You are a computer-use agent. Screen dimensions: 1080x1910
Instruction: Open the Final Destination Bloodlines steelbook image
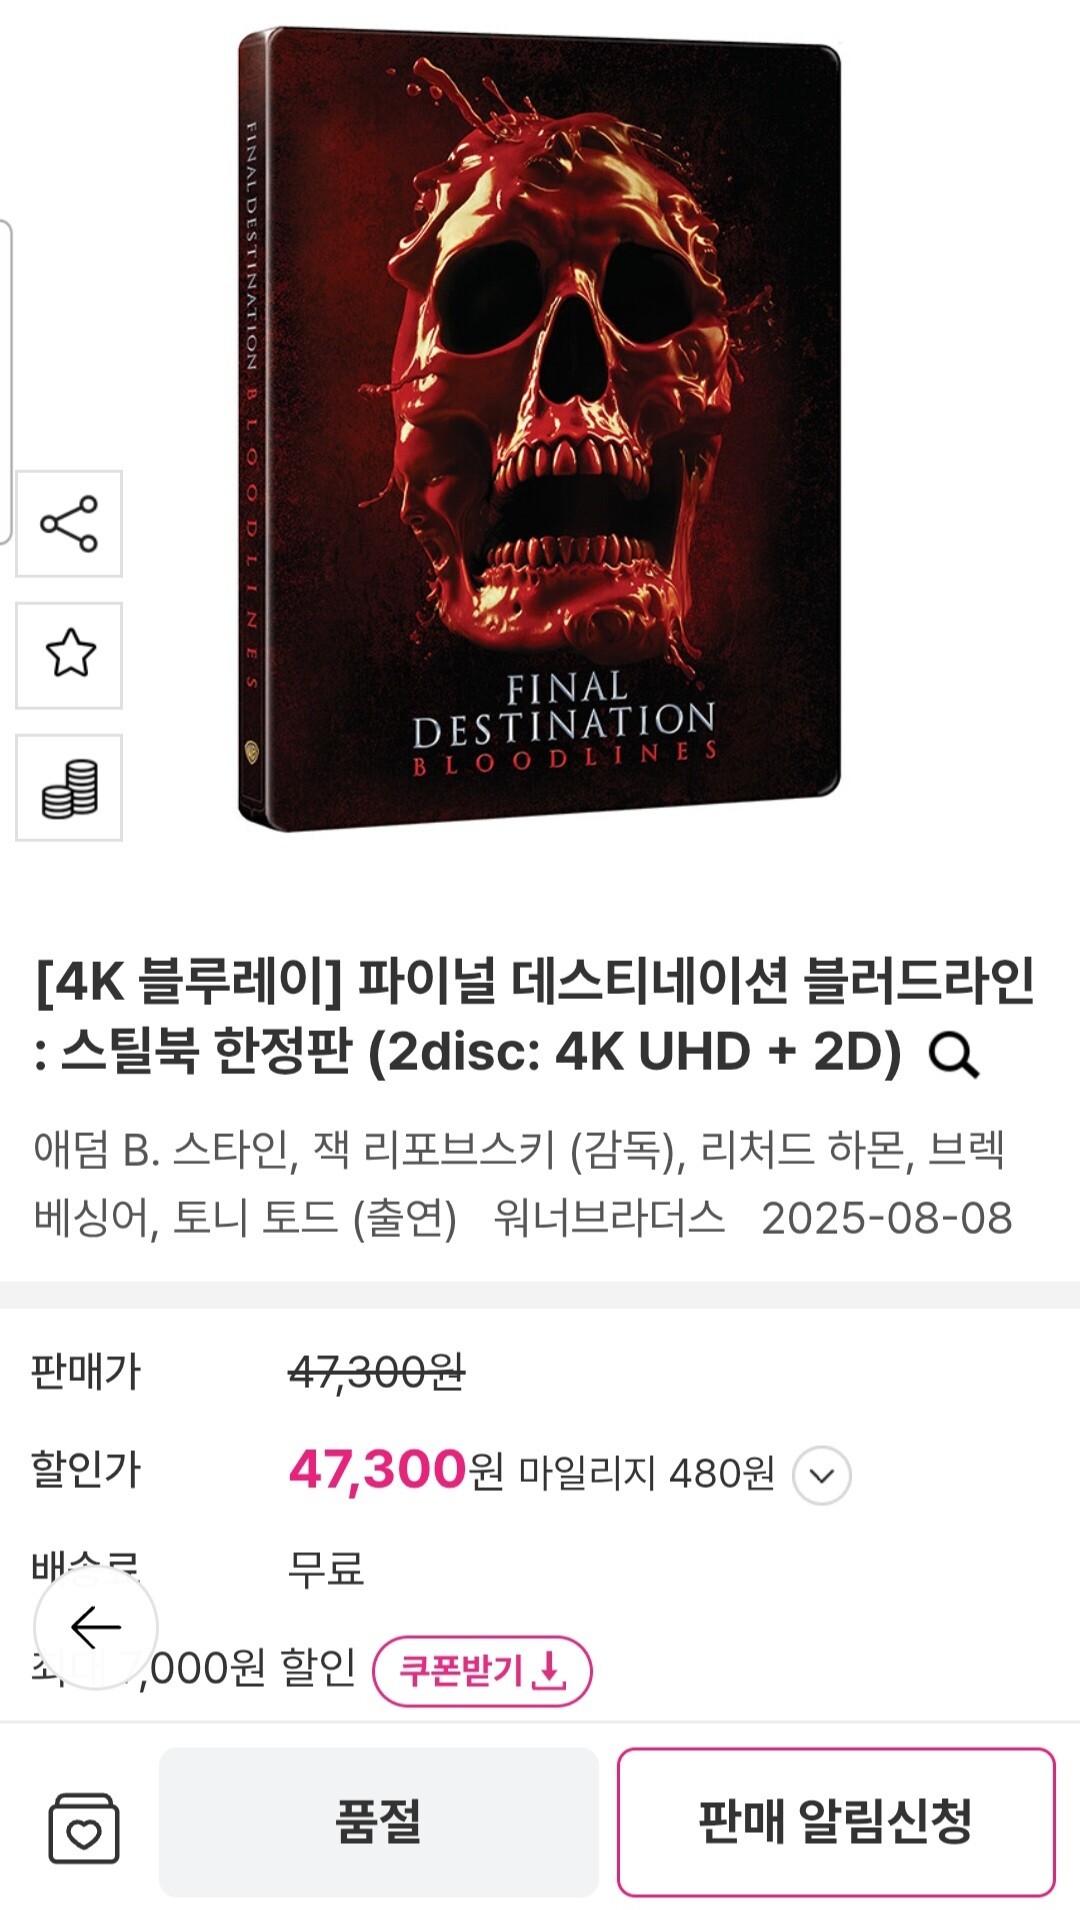539,430
